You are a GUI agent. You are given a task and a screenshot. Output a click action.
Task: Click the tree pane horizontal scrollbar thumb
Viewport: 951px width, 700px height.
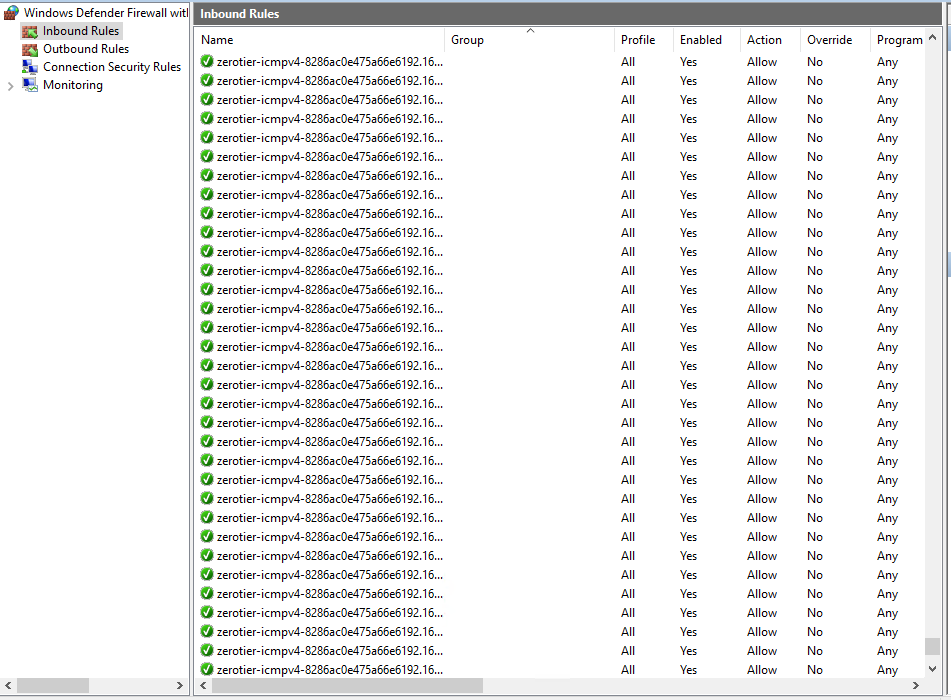pyautogui.click(x=53, y=685)
